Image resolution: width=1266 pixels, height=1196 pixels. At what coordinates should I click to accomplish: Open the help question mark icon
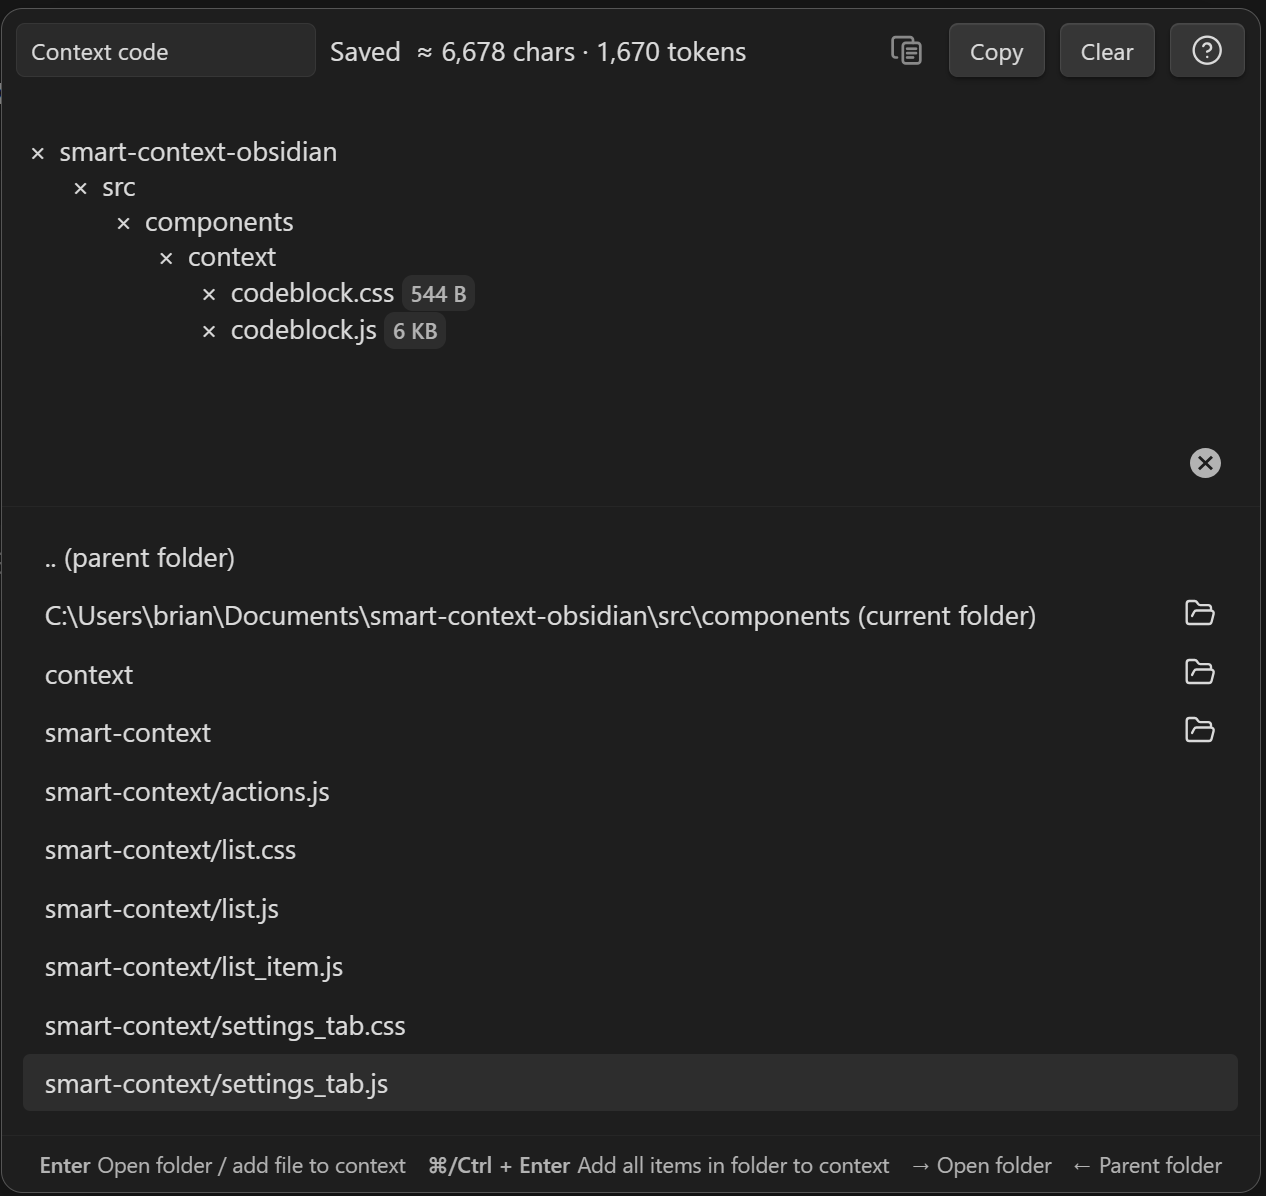pyautogui.click(x=1206, y=51)
